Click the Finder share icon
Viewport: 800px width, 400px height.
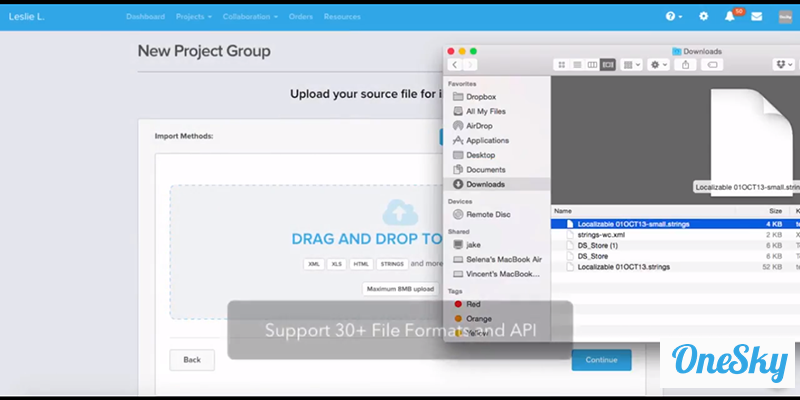tap(685, 65)
